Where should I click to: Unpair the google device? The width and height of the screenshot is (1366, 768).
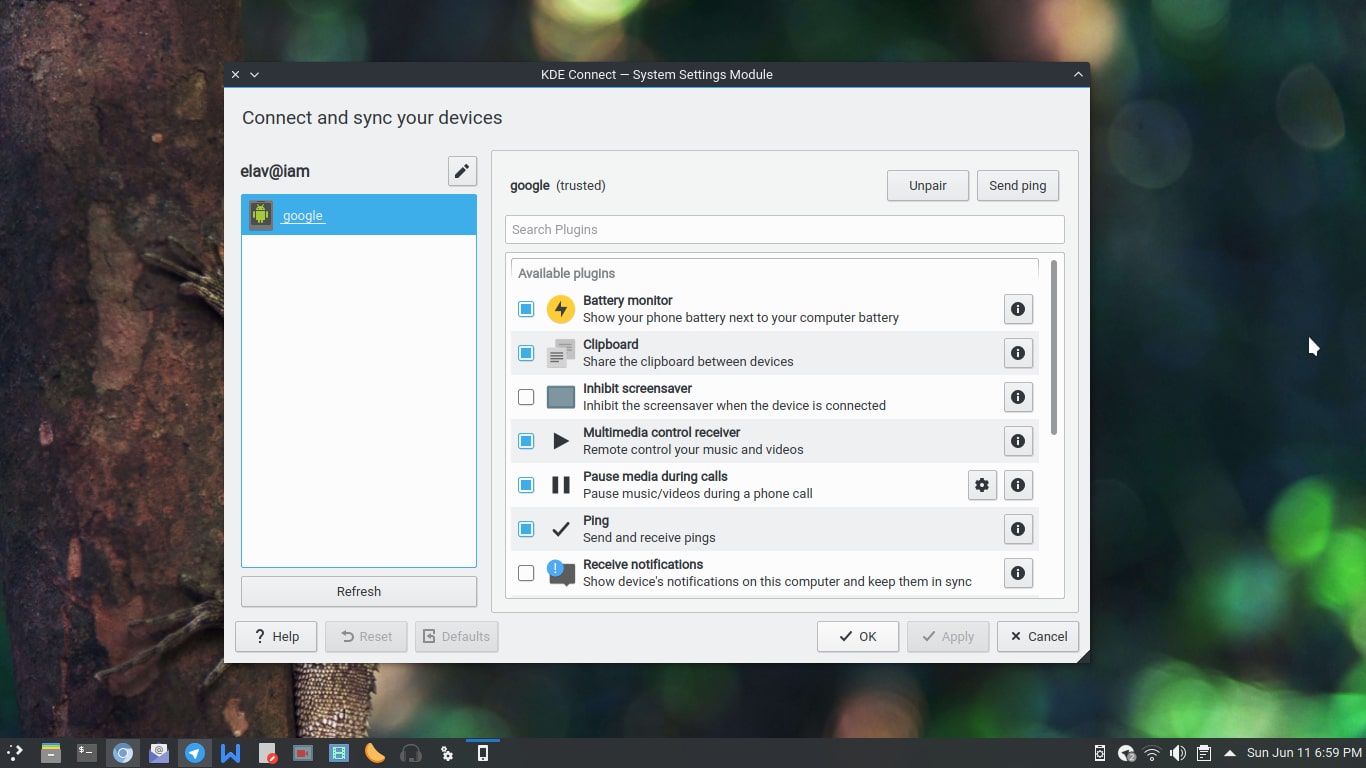click(x=926, y=185)
